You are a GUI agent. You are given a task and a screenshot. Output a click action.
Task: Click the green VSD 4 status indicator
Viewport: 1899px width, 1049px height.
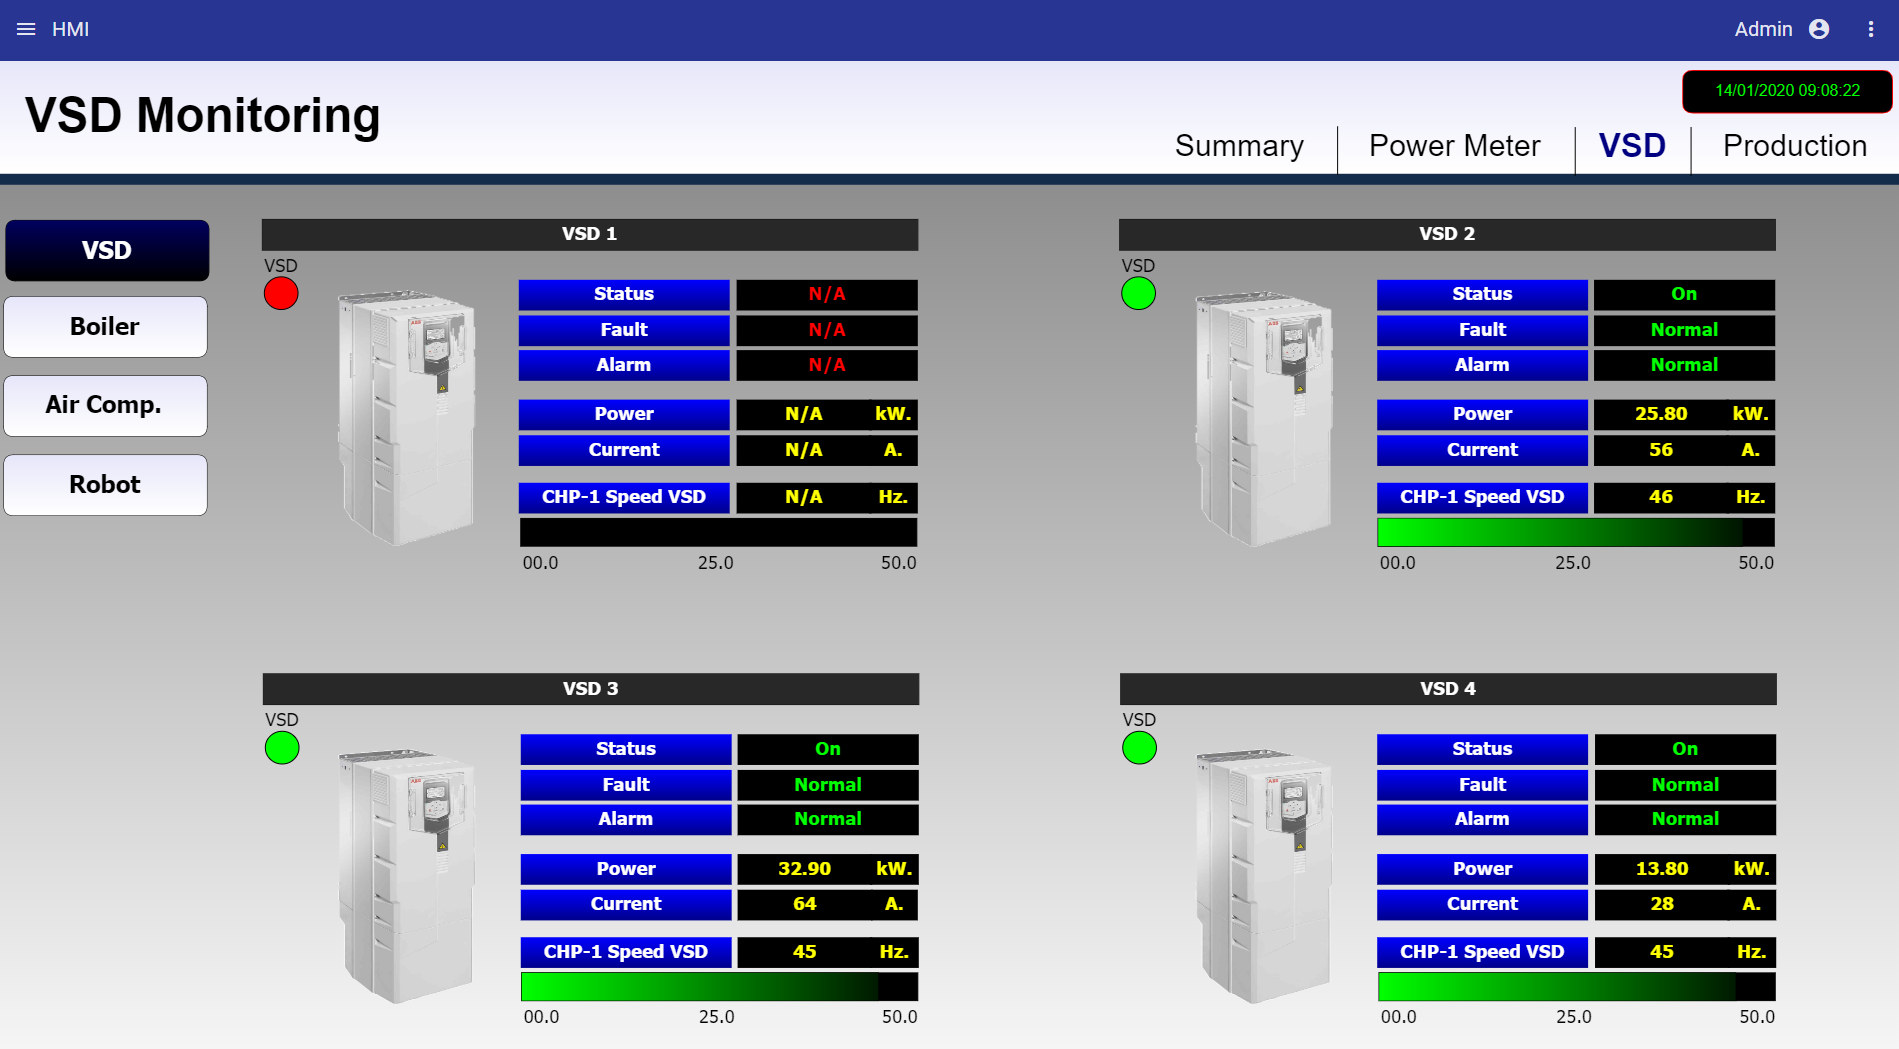1139,748
